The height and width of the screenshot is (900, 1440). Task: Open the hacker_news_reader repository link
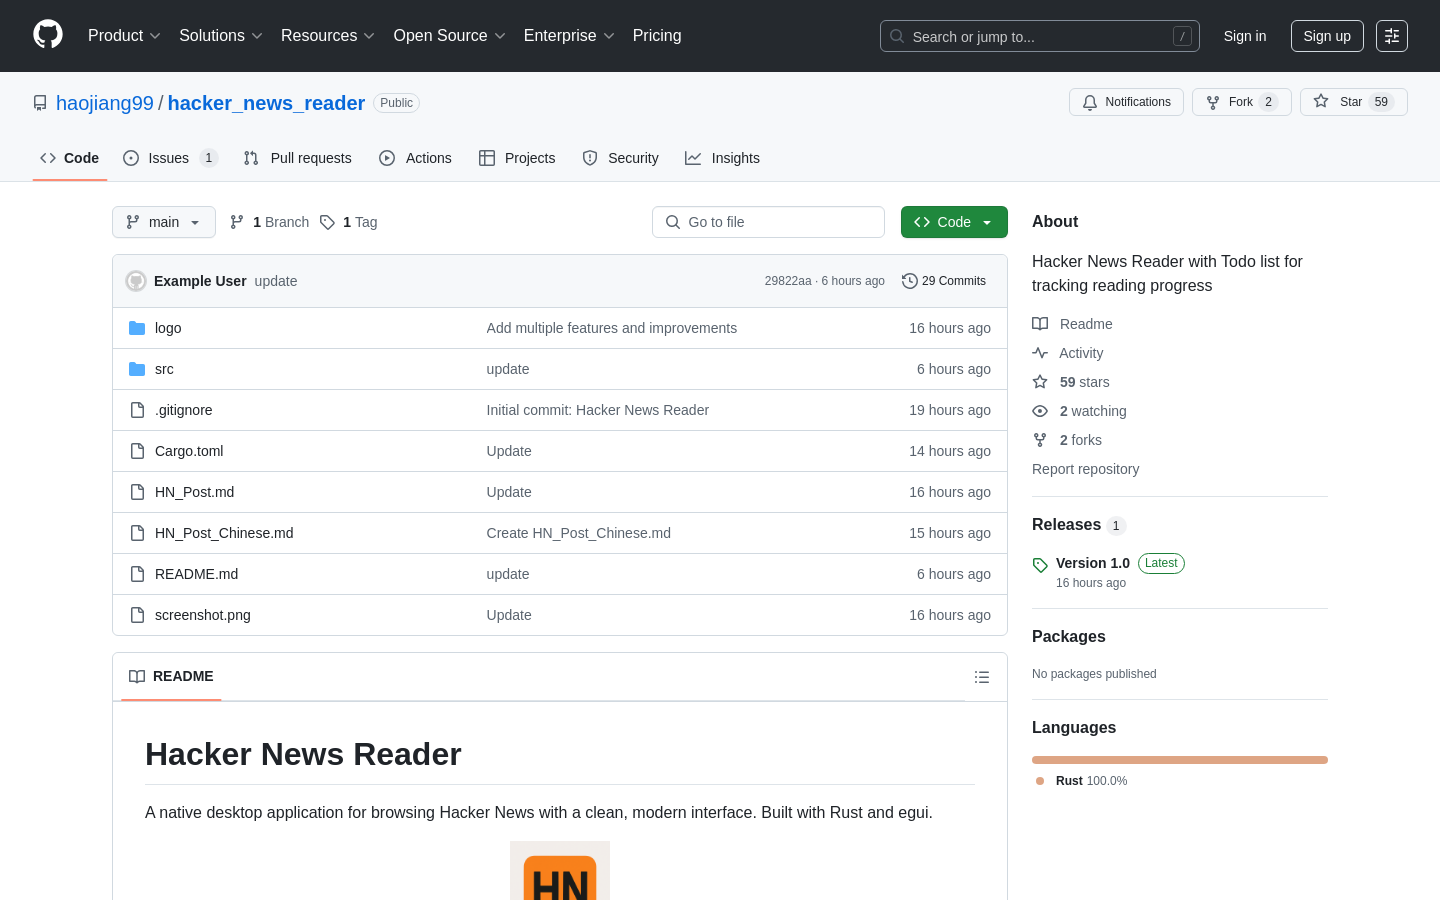(x=266, y=103)
